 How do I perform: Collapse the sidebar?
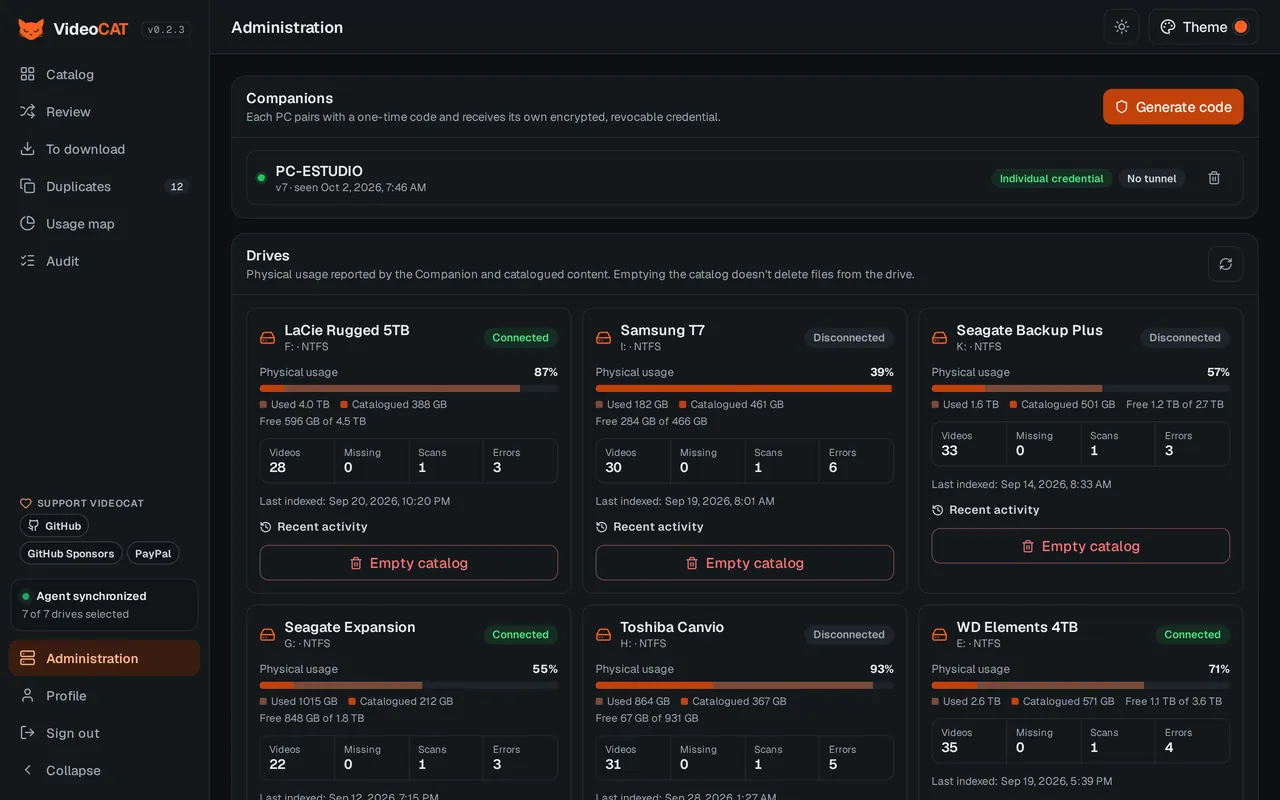pos(104,770)
